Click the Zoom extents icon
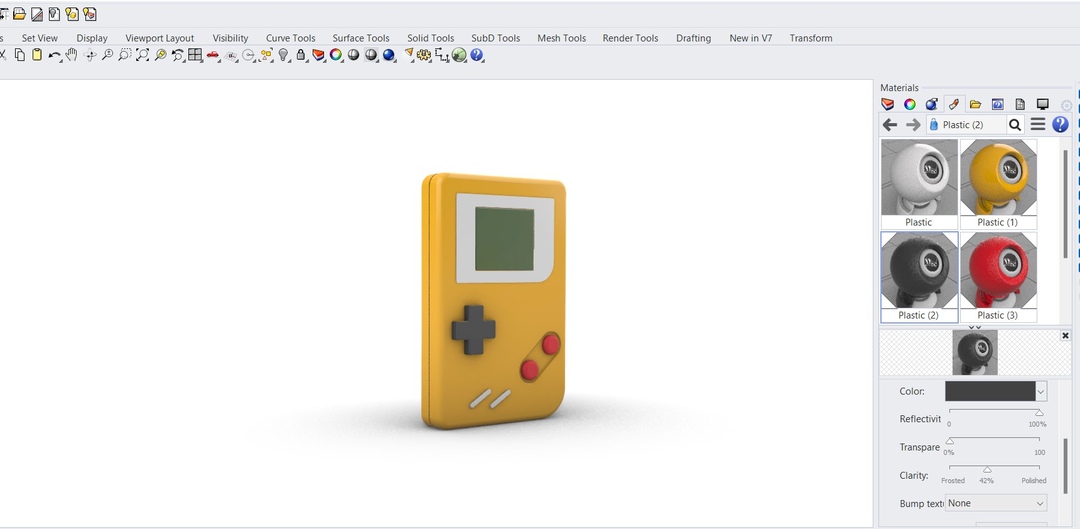The width and height of the screenshot is (1080, 529). 143,55
